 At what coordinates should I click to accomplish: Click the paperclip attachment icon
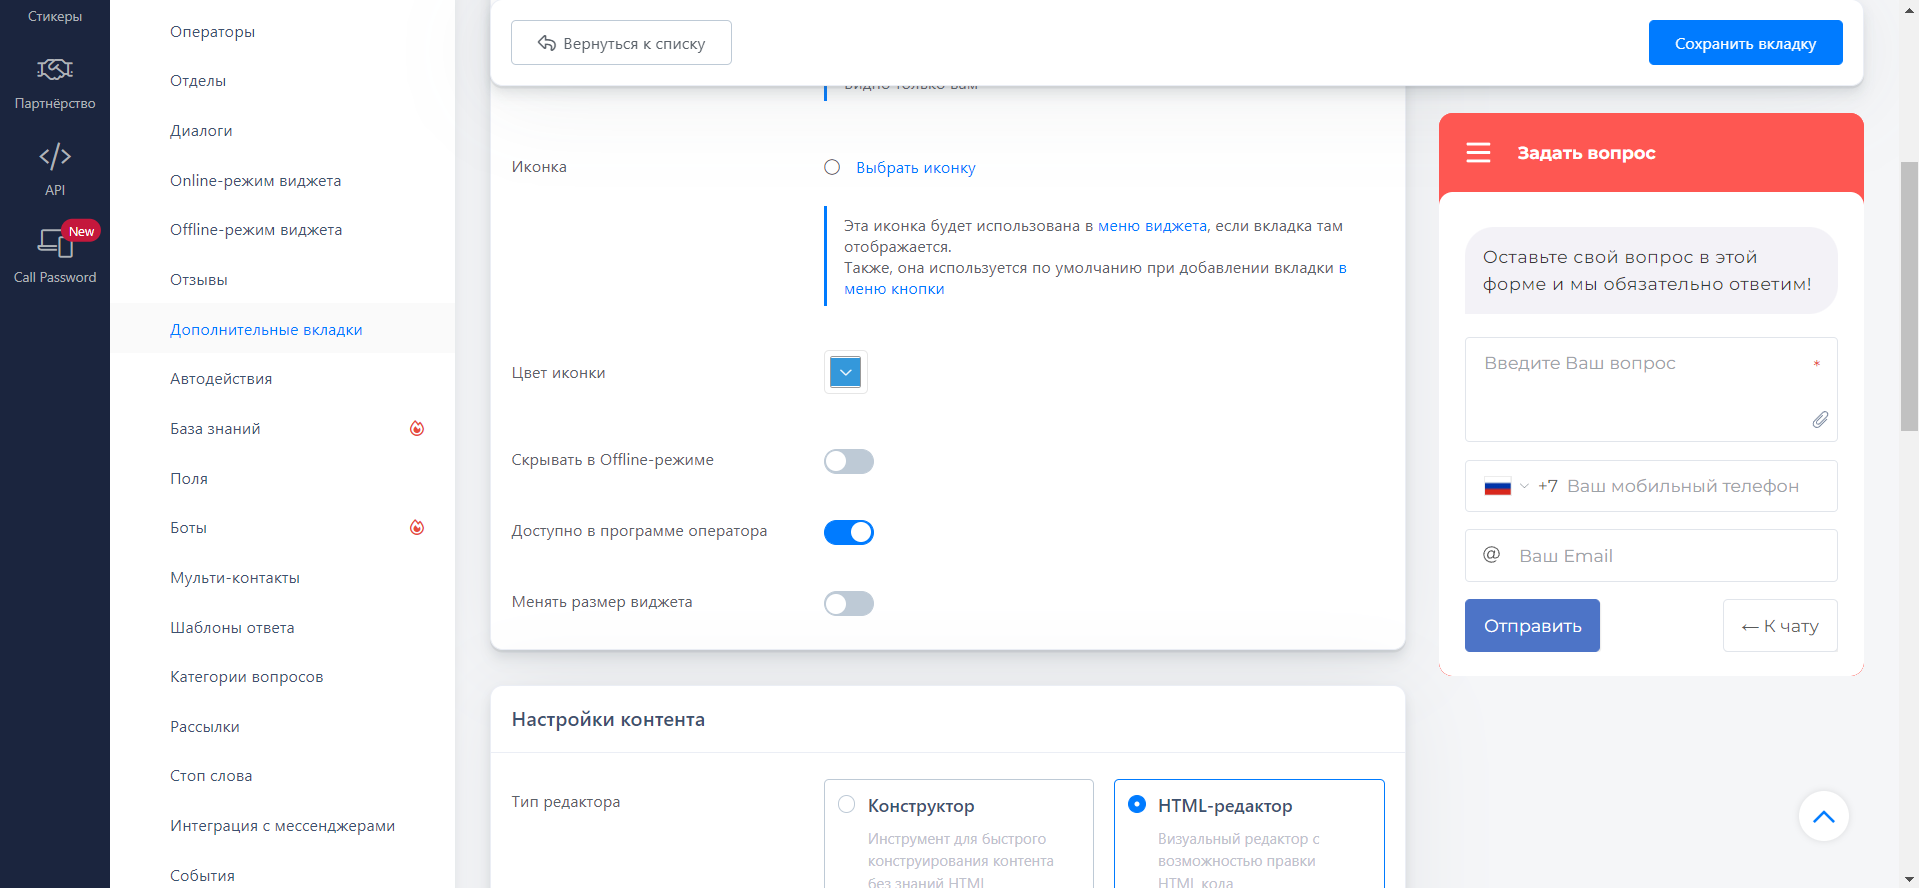coord(1820,420)
